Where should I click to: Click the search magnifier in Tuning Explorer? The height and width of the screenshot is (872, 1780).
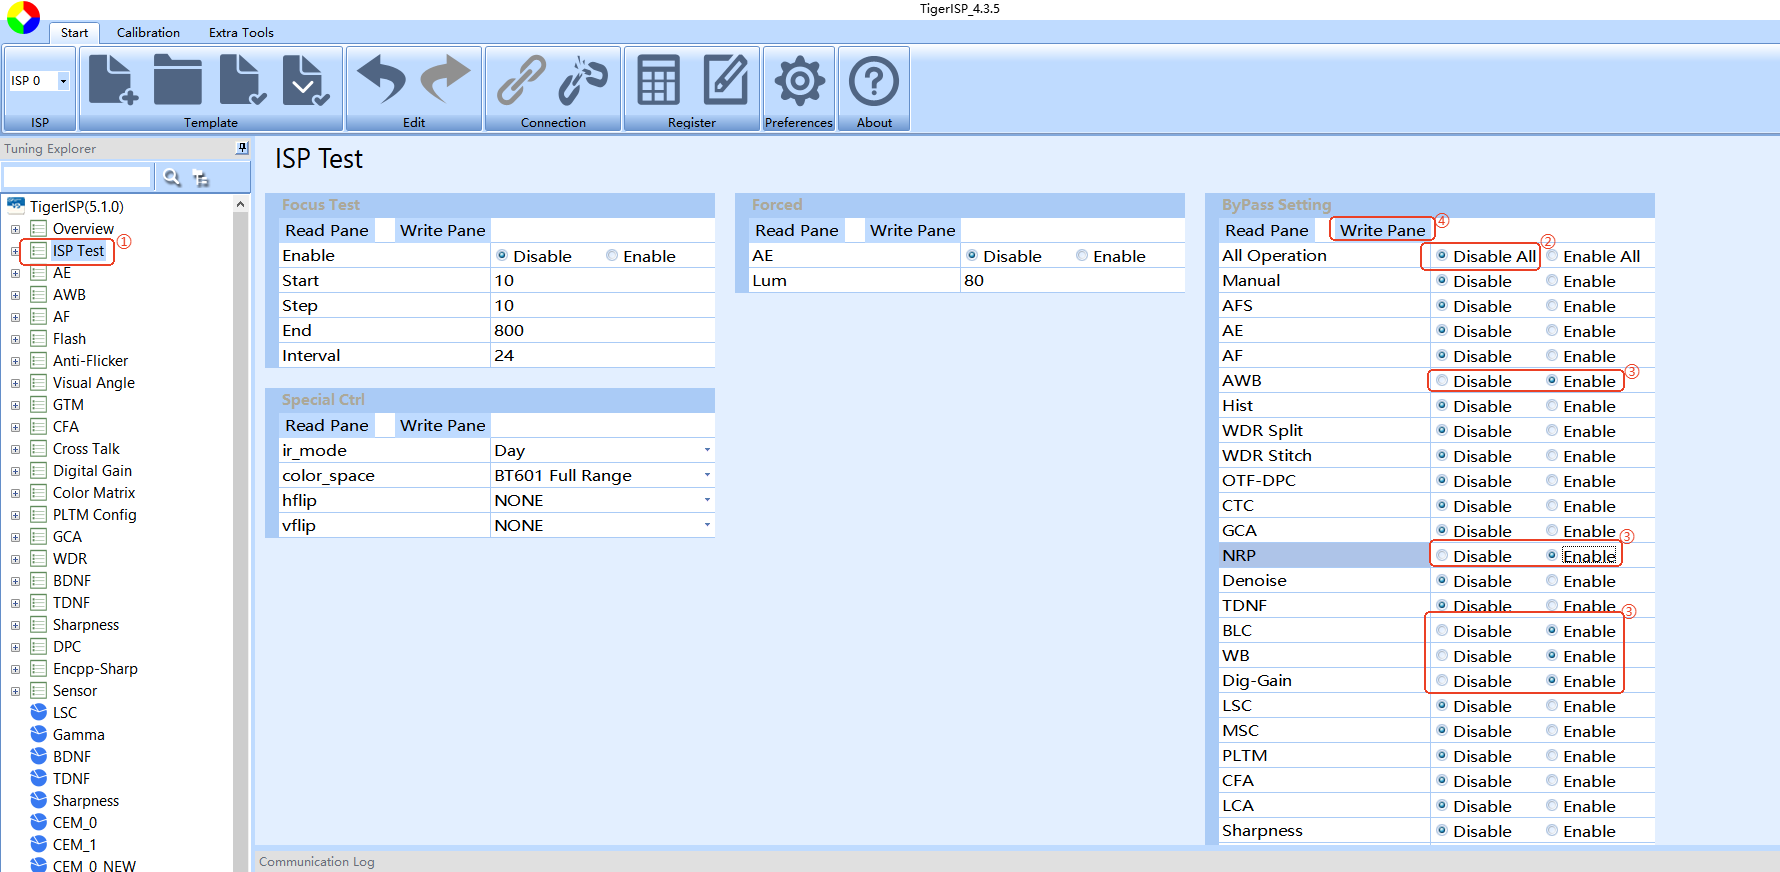pyautogui.click(x=172, y=177)
